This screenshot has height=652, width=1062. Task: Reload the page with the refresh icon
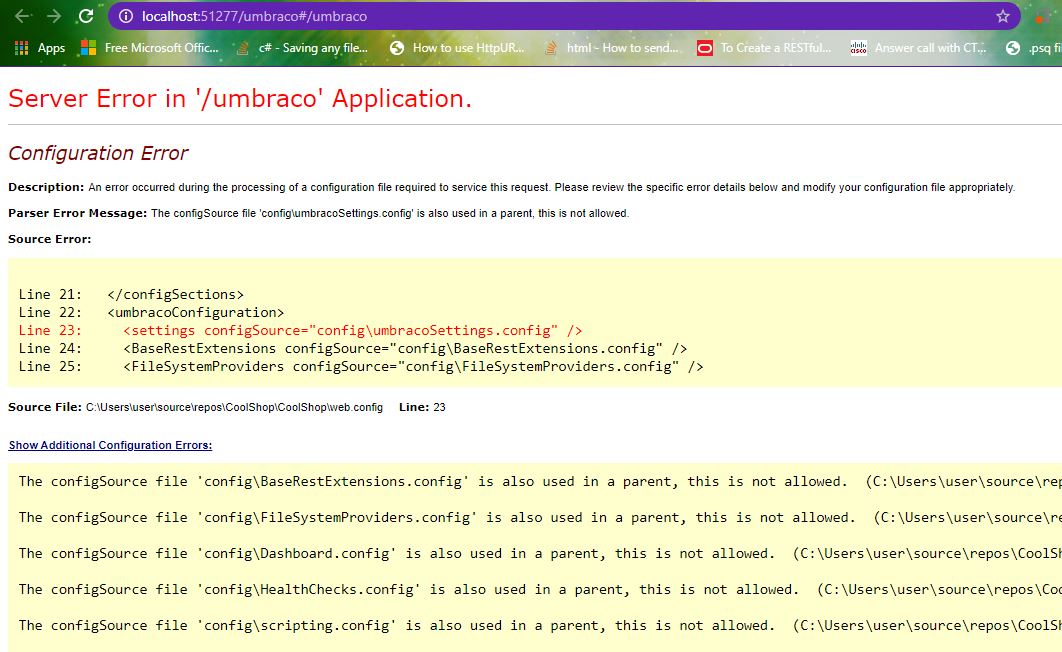point(86,16)
